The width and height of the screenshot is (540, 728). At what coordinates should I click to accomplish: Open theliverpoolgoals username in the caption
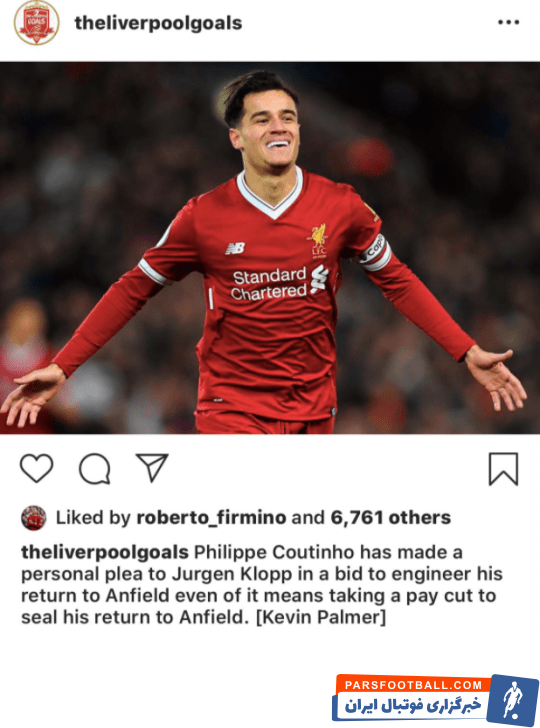[x=105, y=552]
